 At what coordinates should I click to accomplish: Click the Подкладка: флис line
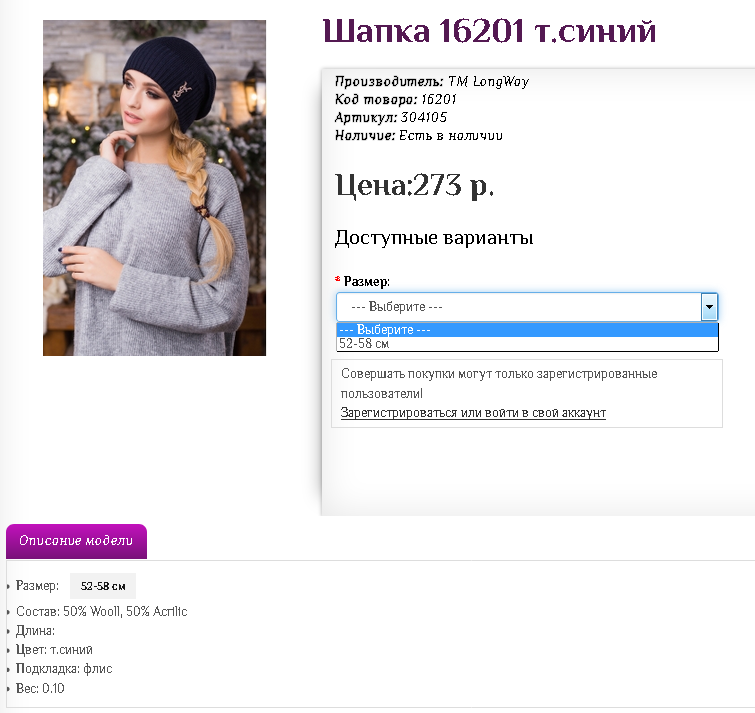(63, 669)
